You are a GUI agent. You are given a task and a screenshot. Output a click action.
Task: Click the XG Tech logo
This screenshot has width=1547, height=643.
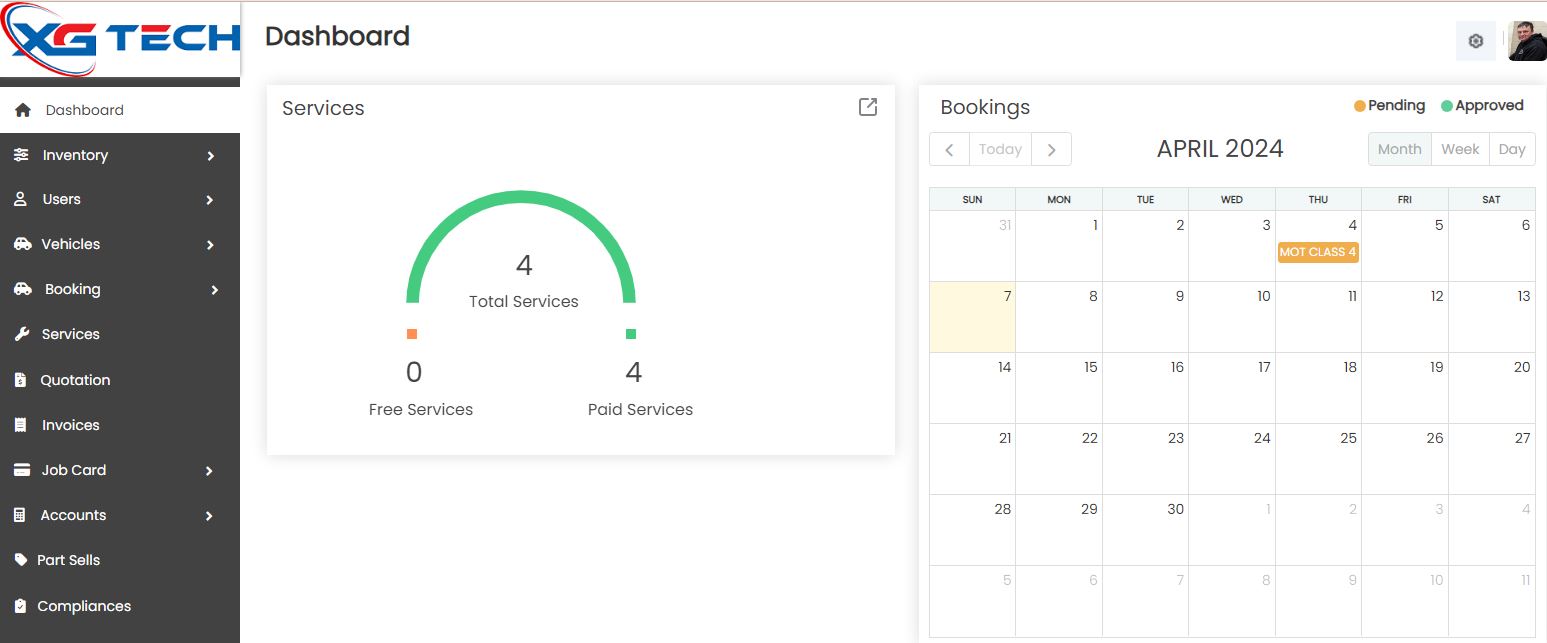pos(120,39)
